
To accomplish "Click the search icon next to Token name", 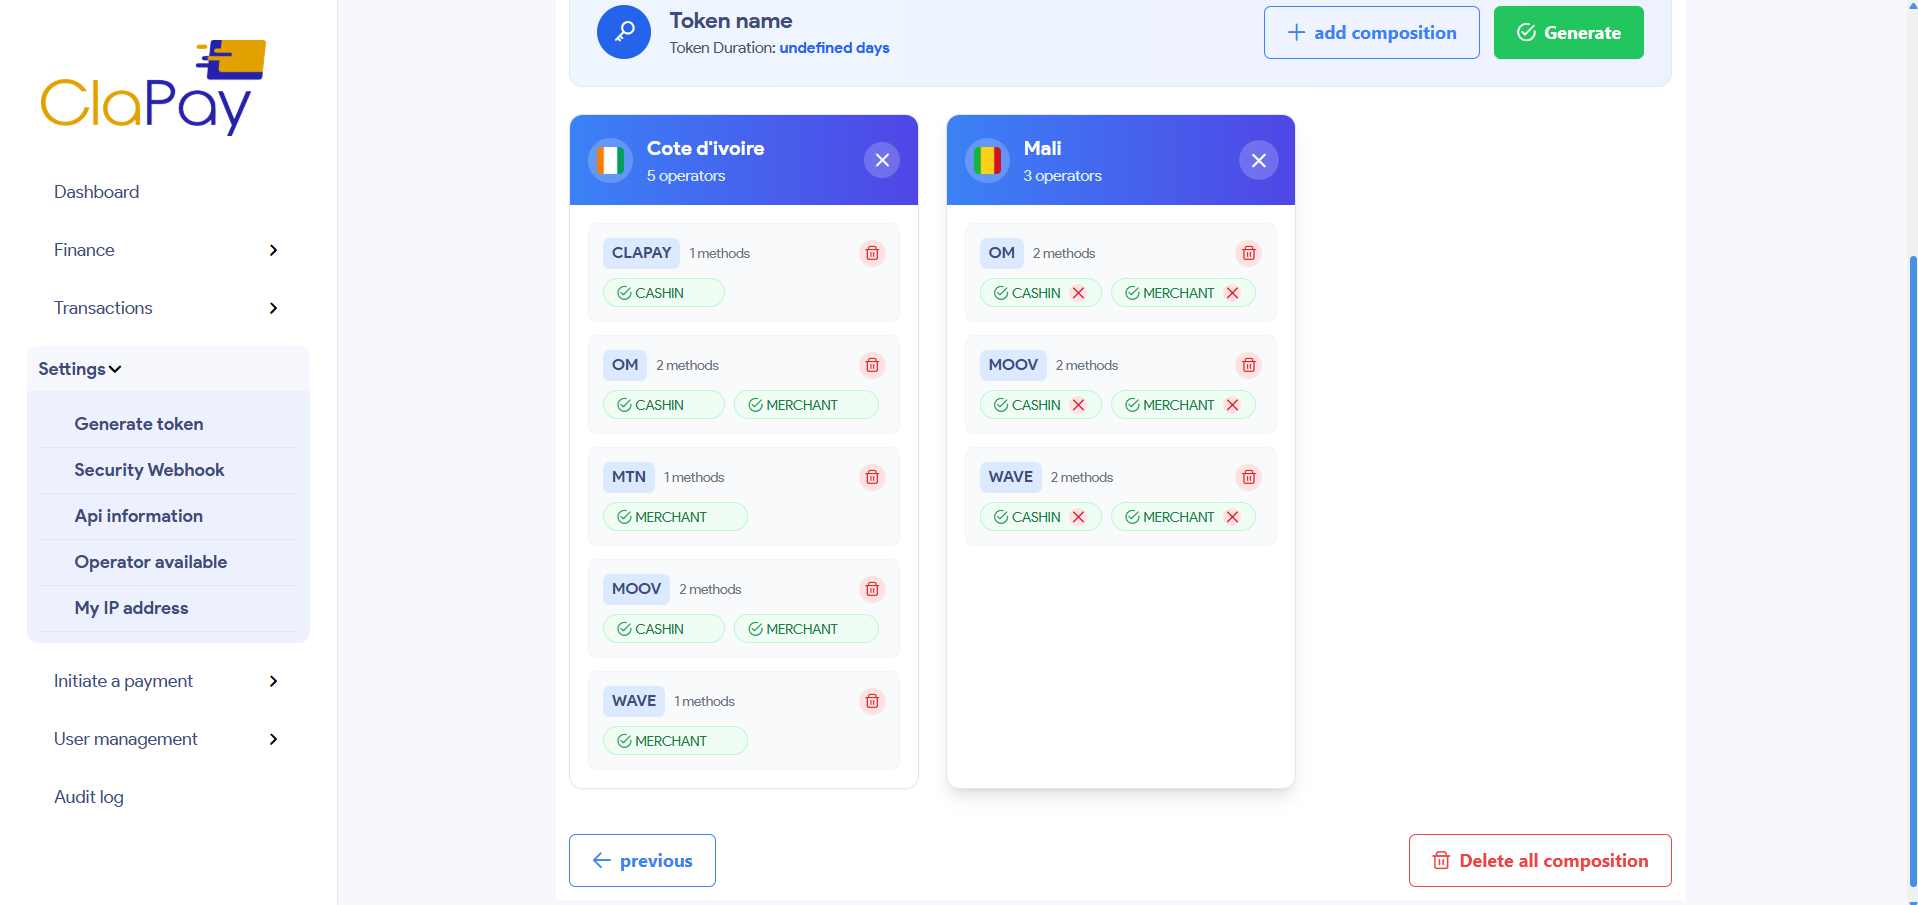I will point(623,31).
